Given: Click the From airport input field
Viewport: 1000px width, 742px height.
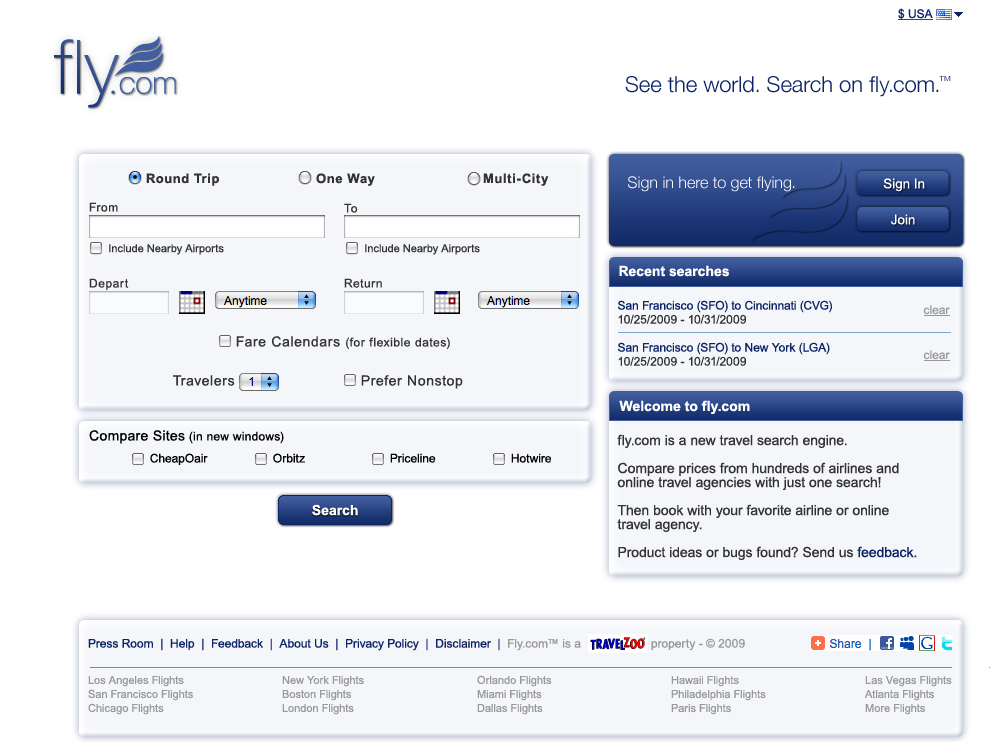Looking at the screenshot, I should tap(207, 226).
